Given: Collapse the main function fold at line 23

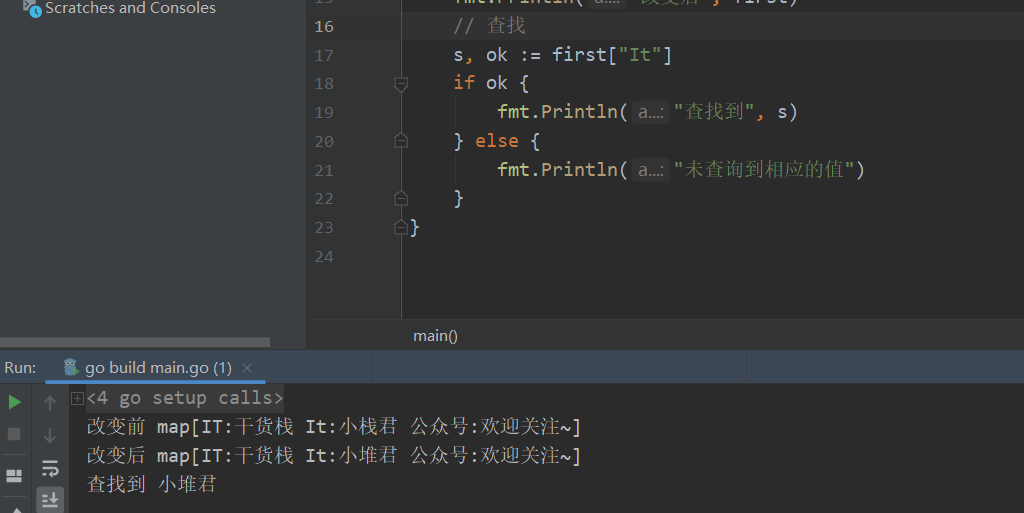Looking at the screenshot, I should pos(401,227).
